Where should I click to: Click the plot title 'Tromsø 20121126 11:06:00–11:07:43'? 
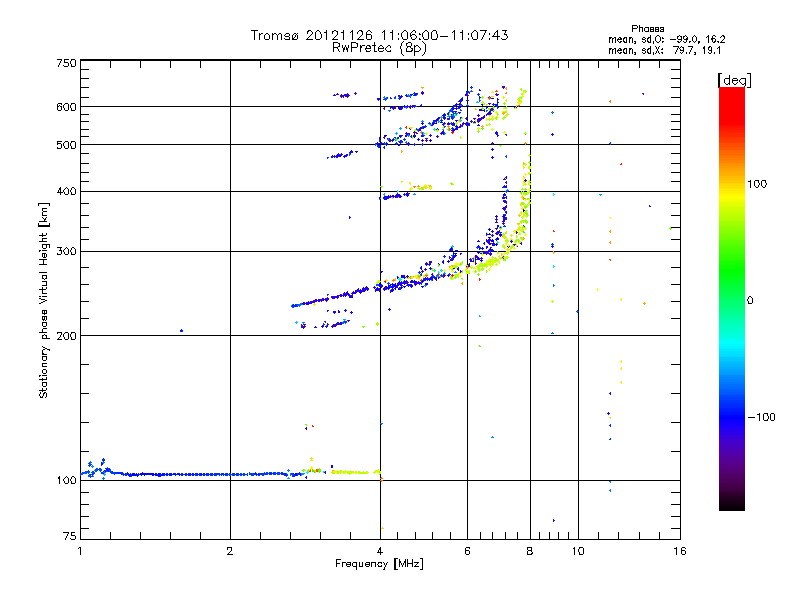(x=379, y=35)
